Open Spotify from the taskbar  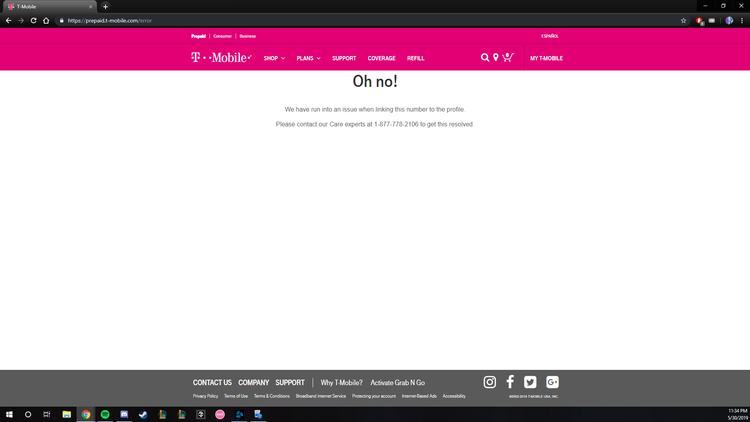click(105, 414)
